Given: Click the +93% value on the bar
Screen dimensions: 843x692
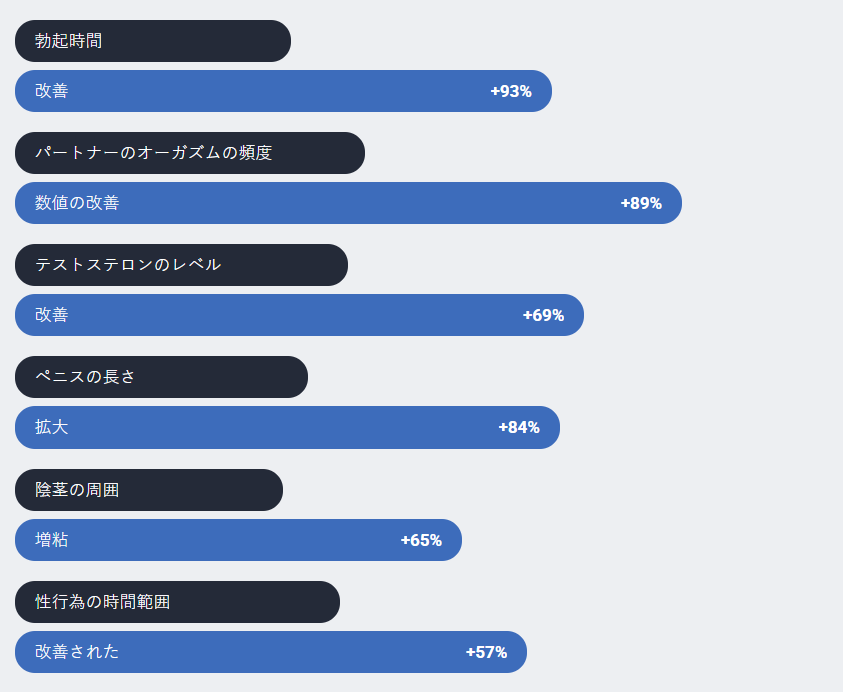Looking at the screenshot, I should [x=510, y=91].
